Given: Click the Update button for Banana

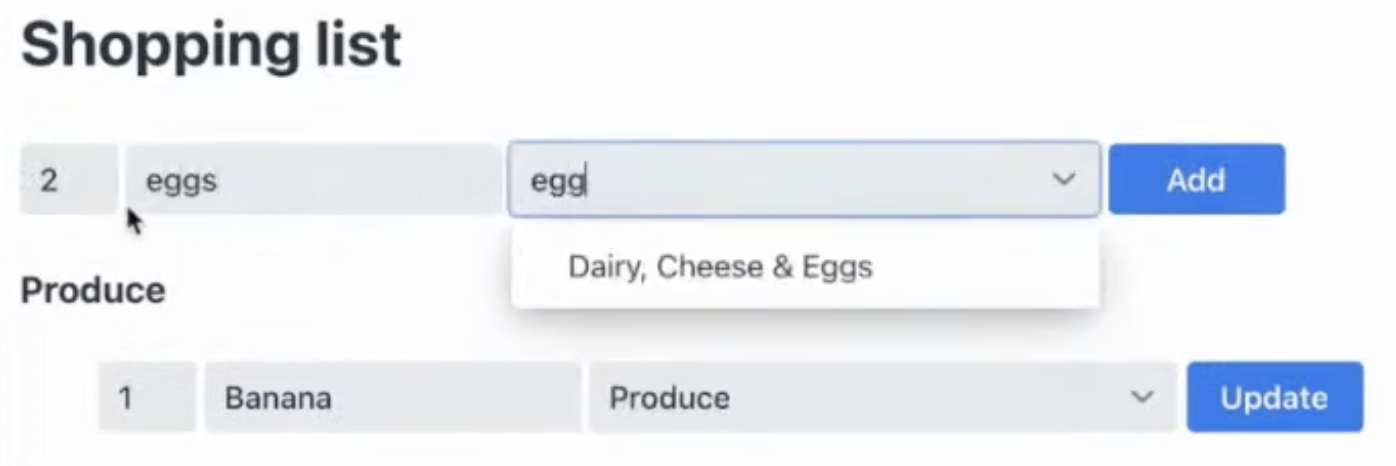Looking at the screenshot, I should click(x=1274, y=398).
